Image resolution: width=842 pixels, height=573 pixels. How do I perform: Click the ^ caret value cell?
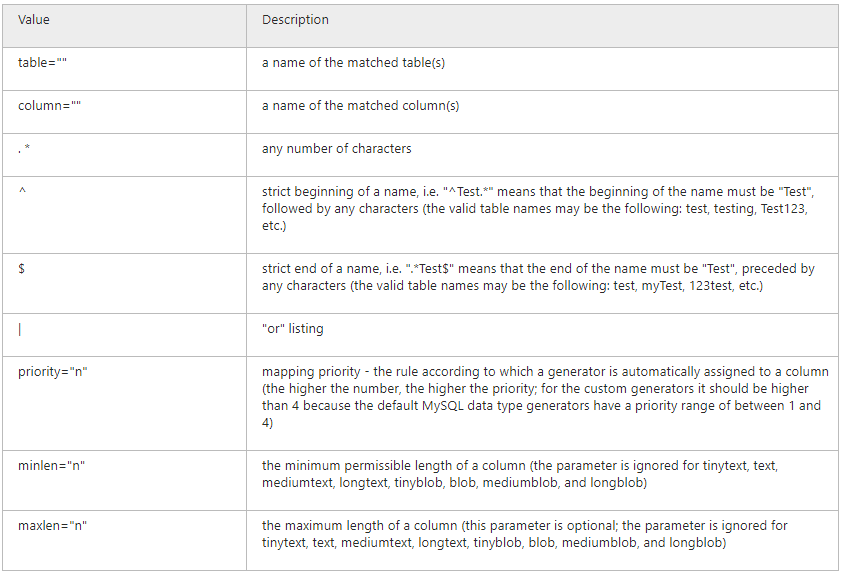124,215
